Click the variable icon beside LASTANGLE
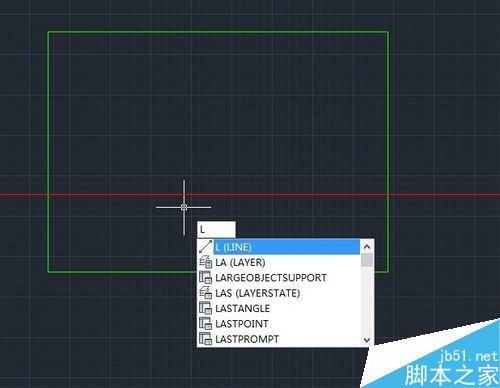 [x=205, y=308]
